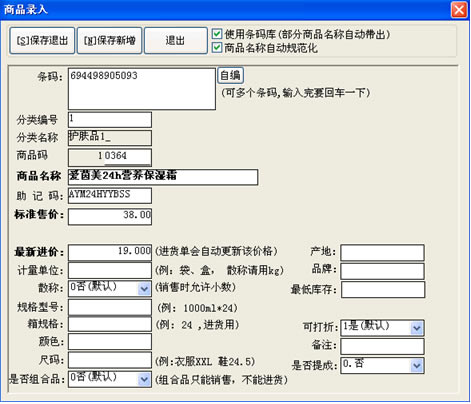Focus the 最低库存 input field
This screenshot has width=471, height=404.
[383, 290]
